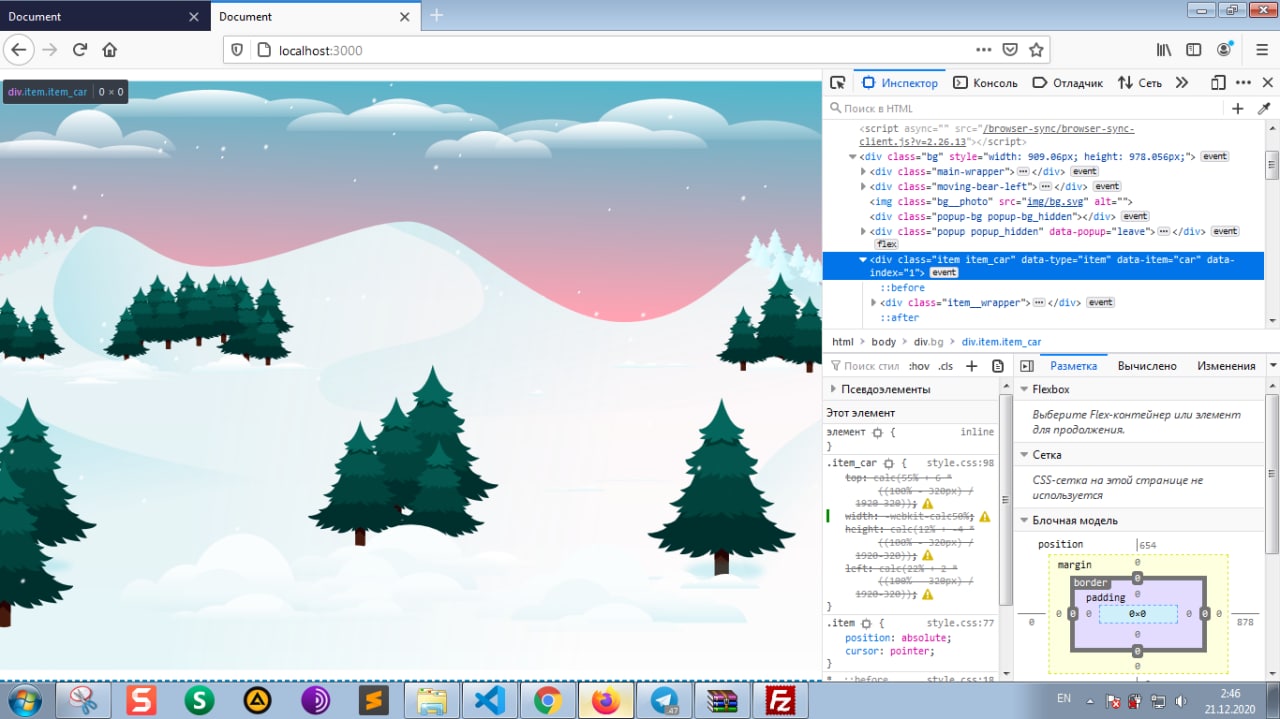
Task: Open FileZilla from the taskbar
Action: pos(779,701)
